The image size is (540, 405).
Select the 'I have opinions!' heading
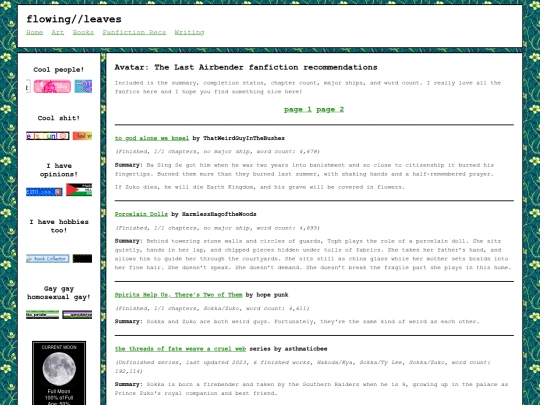tap(59, 170)
